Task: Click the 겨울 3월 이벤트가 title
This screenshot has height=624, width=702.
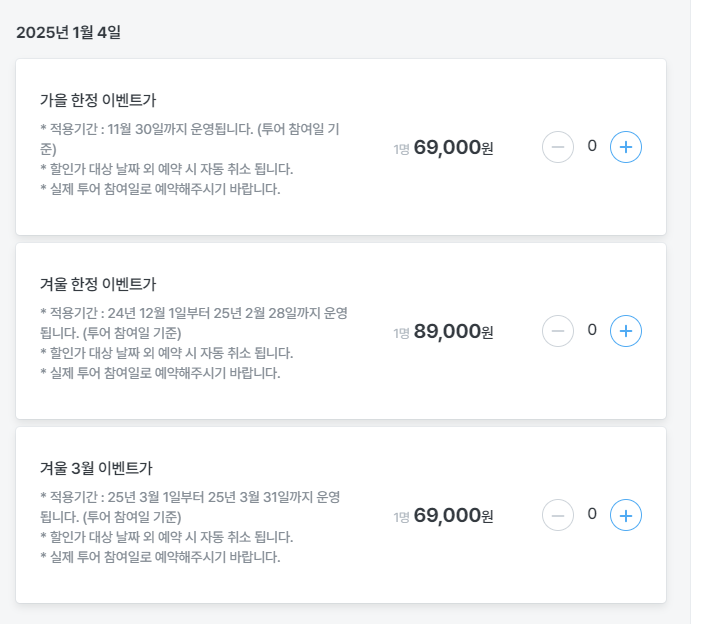Action: pyautogui.click(x=96, y=468)
